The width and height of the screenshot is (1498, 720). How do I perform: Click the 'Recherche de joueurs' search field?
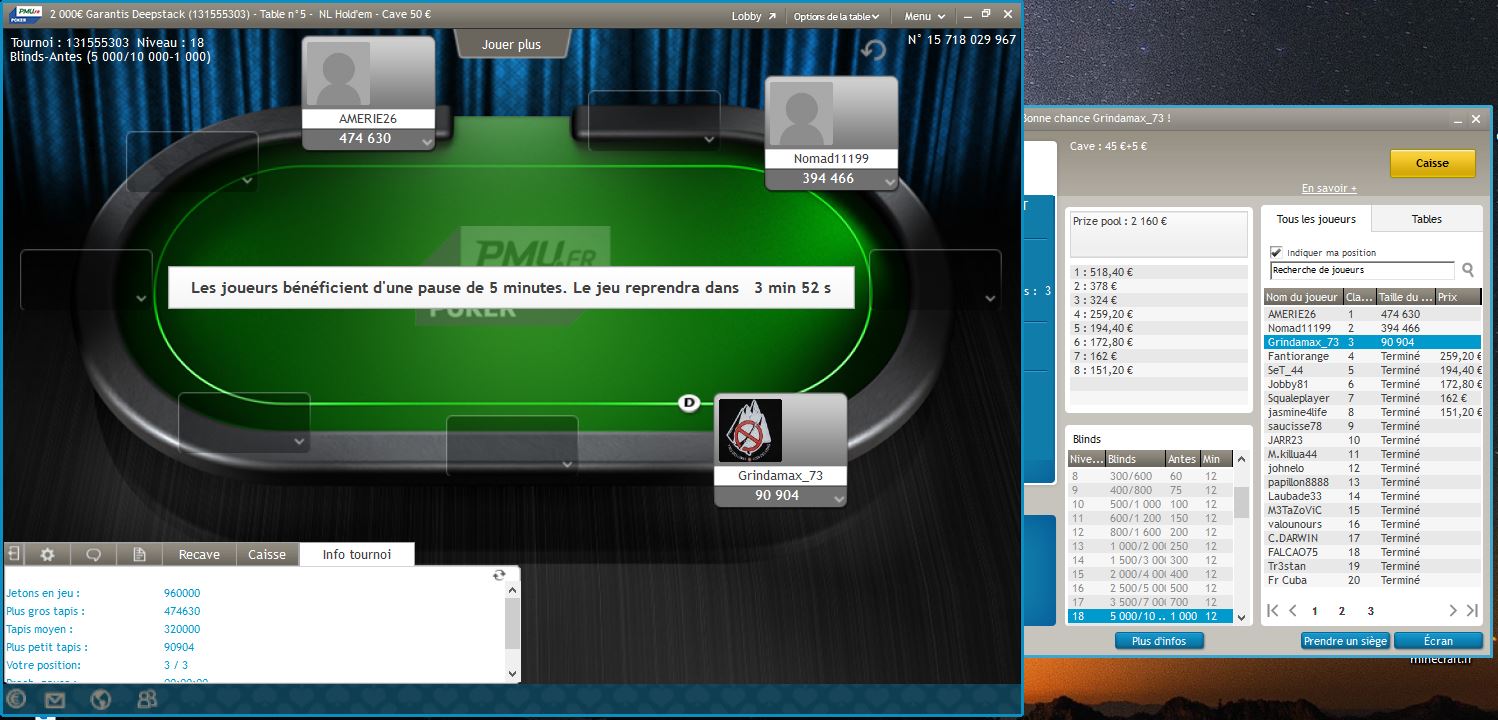[x=1361, y=270]
